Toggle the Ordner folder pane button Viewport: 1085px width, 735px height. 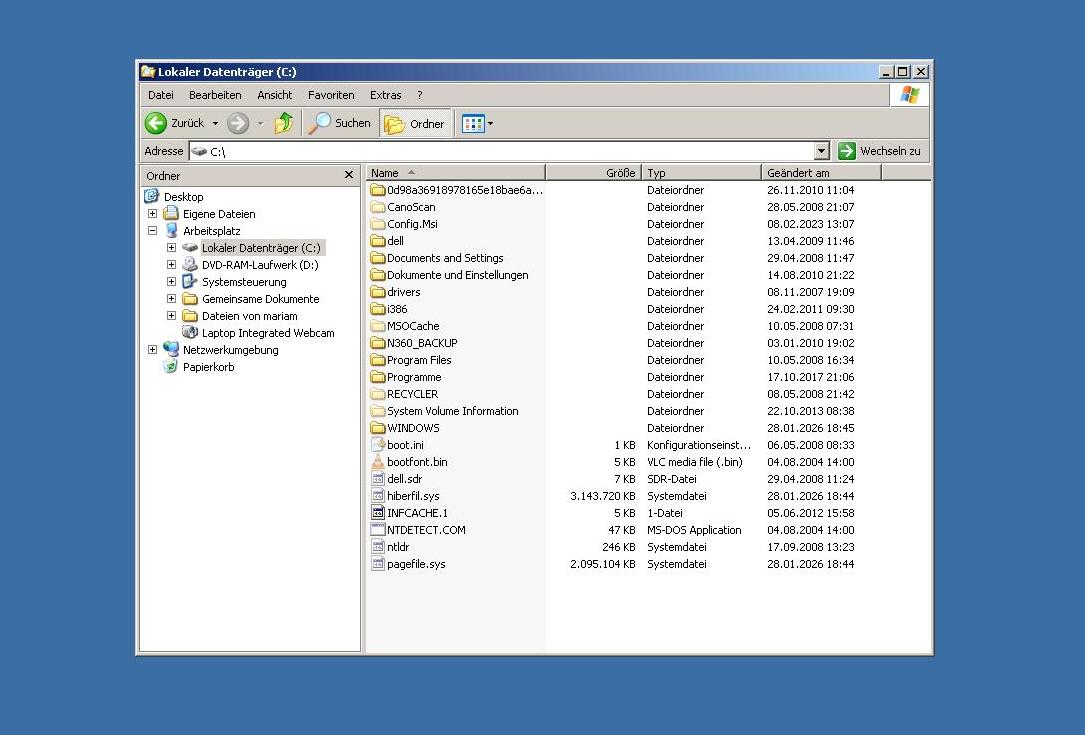pos(415,124)
